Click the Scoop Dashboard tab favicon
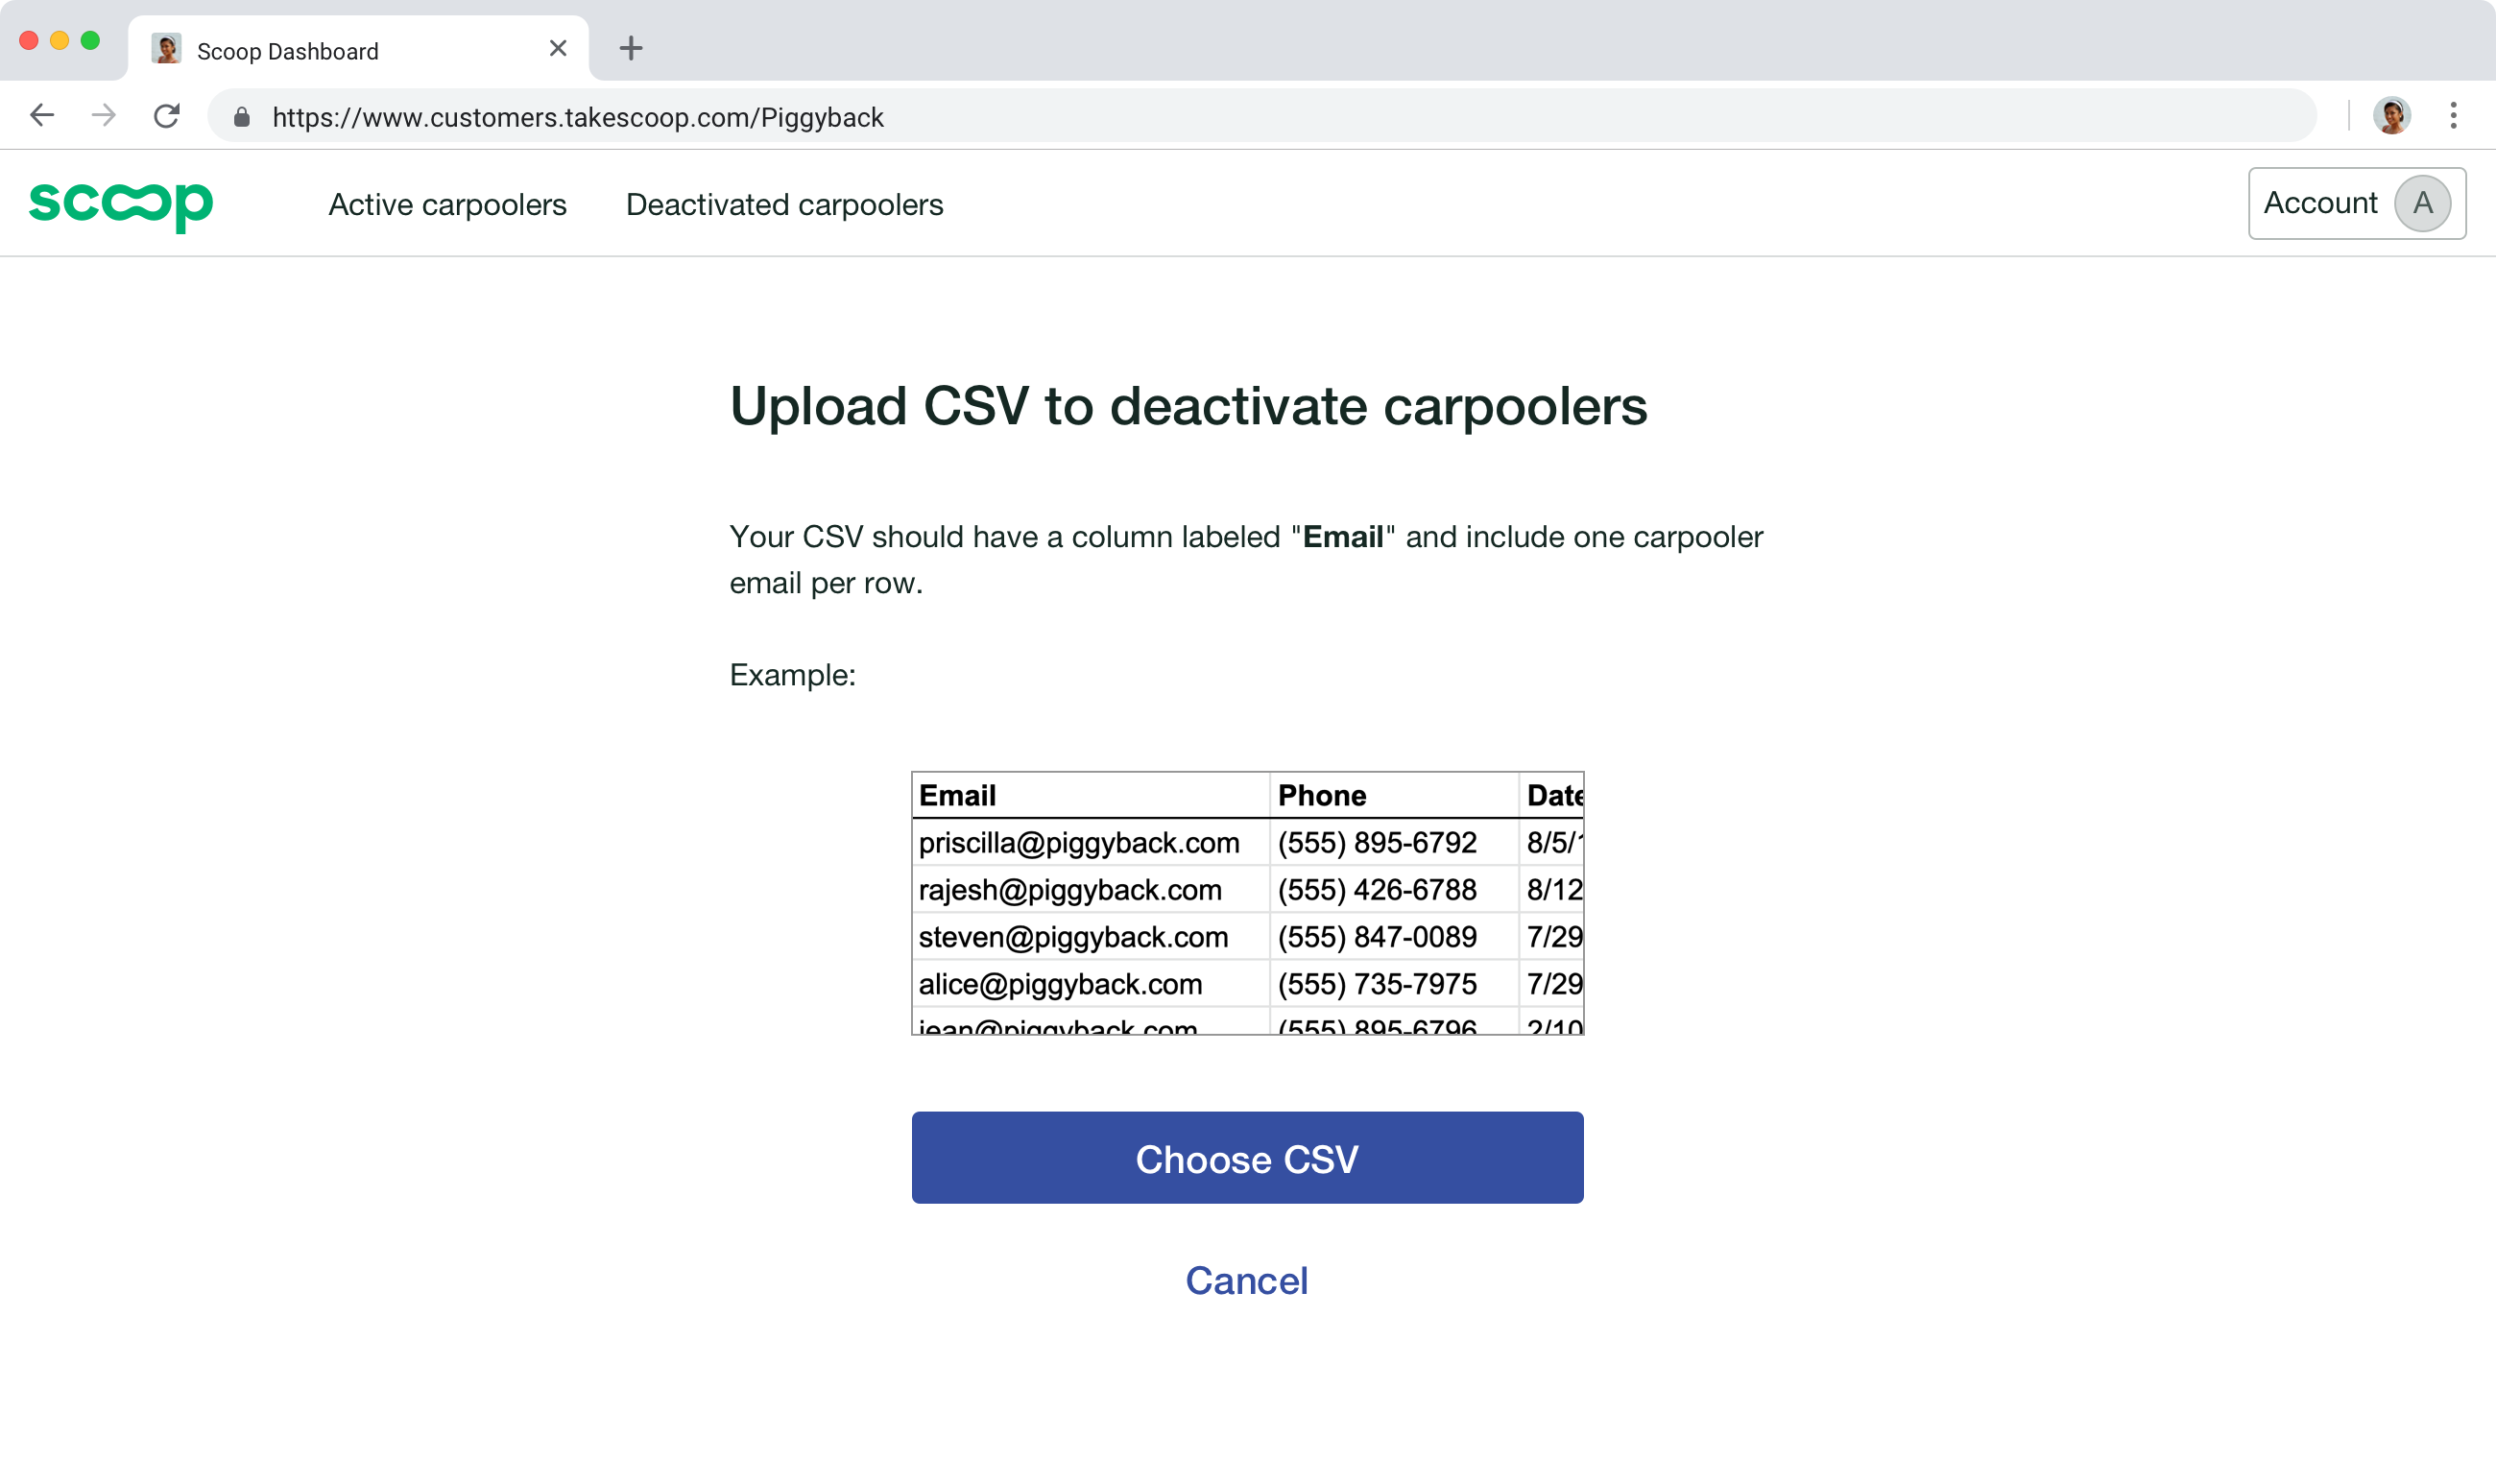Screen dimensions: 2496x1484 pyautogui.click(x=166, y=48)
